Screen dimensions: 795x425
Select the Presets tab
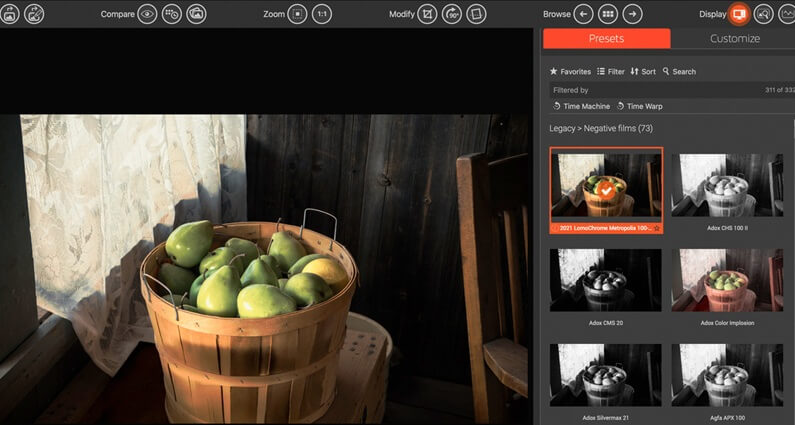point(607,39)
